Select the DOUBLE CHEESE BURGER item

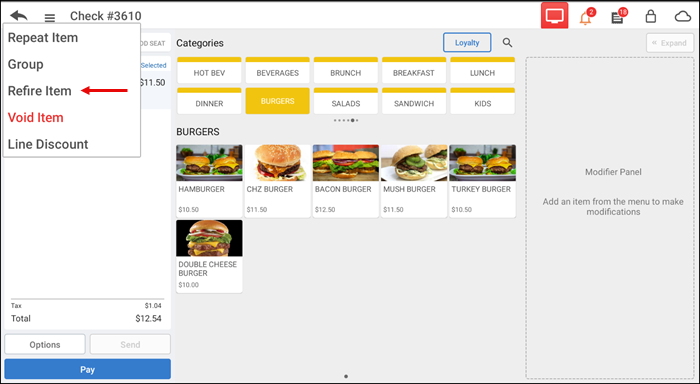(x=209, y=256)
